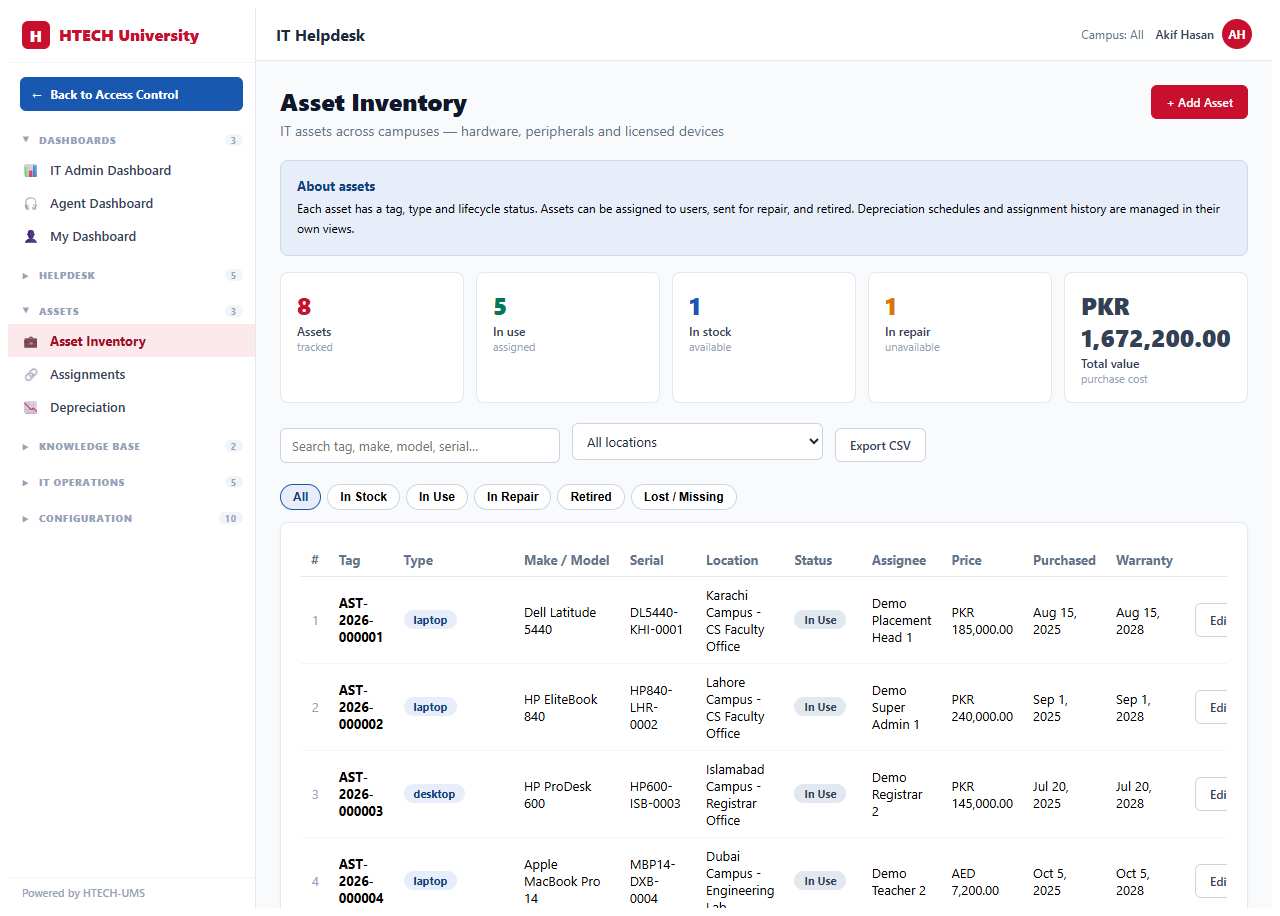Viewport: 1280px width, 916px height.
Task: Click the My Dashboard person icon
Action: pos(30,237)
